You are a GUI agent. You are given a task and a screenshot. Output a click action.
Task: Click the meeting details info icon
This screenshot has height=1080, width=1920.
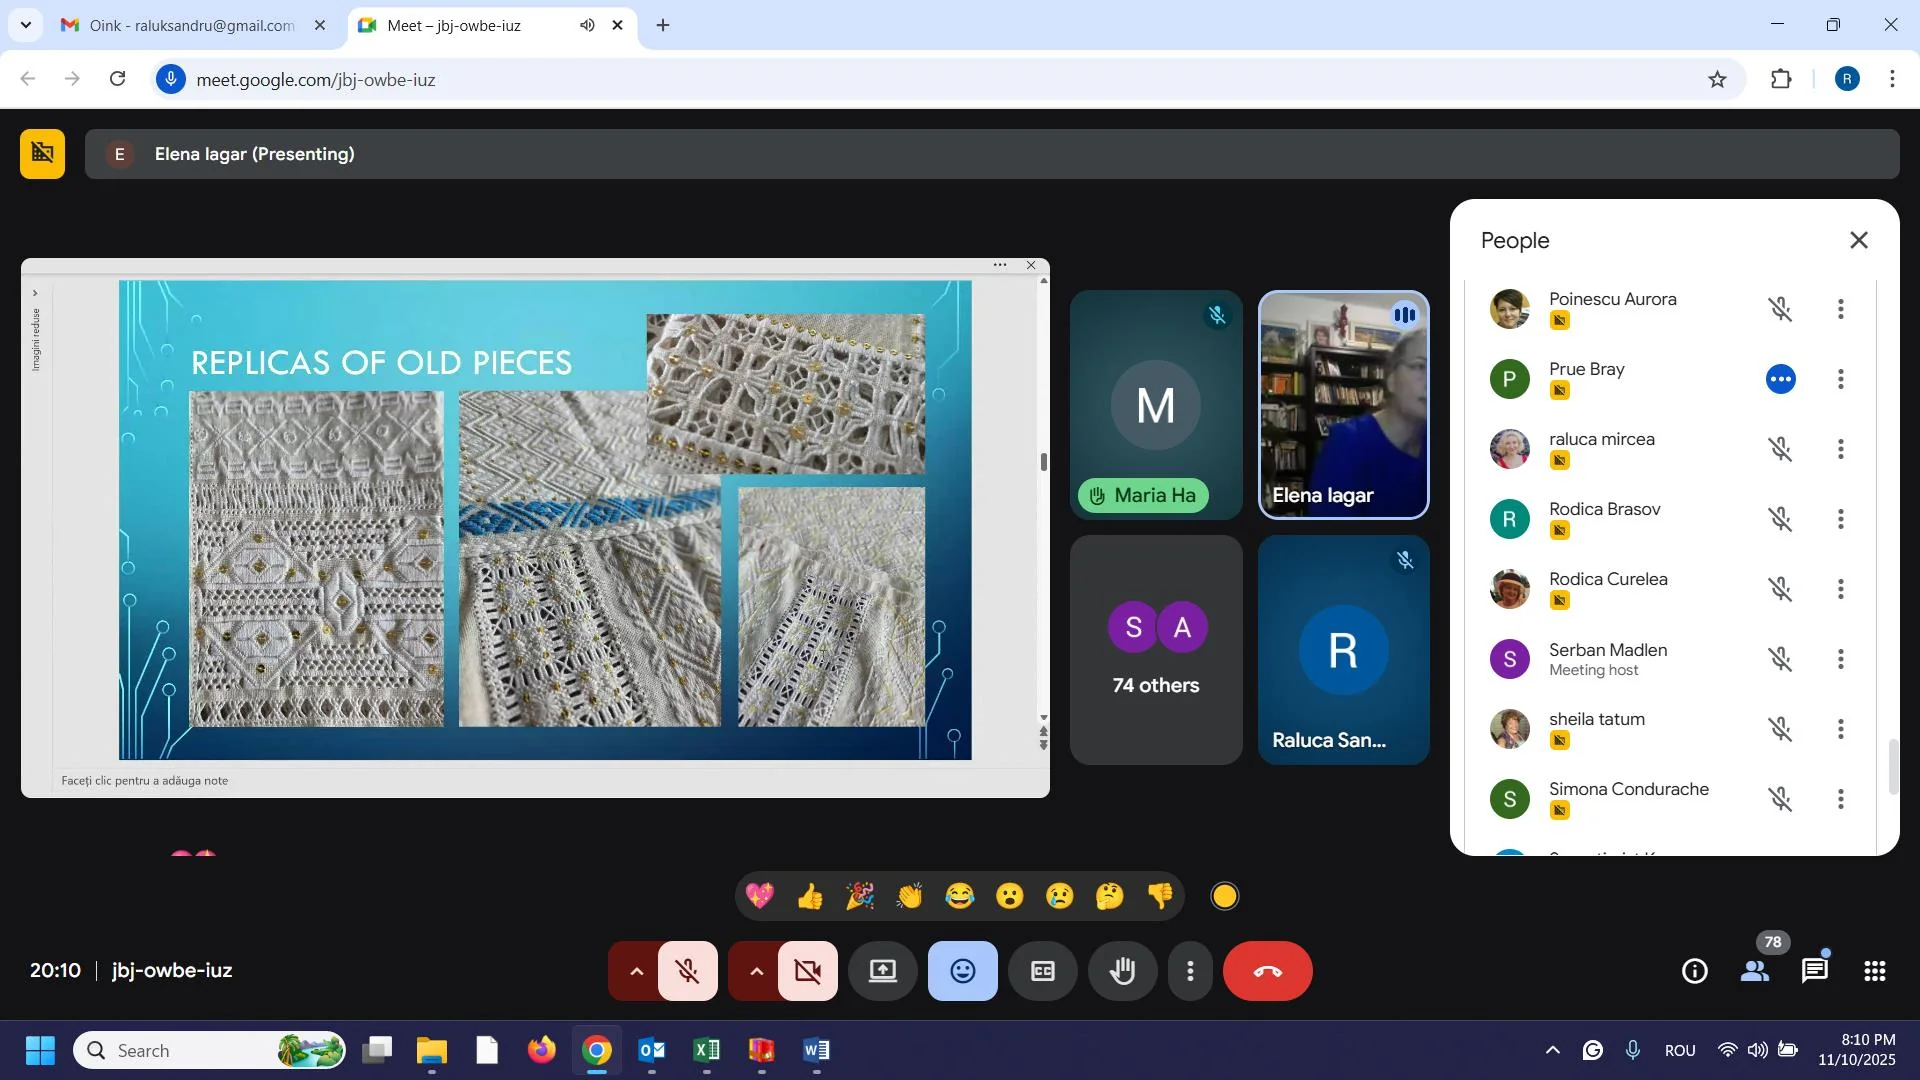pyautogui.click(x=1694, y=971)
